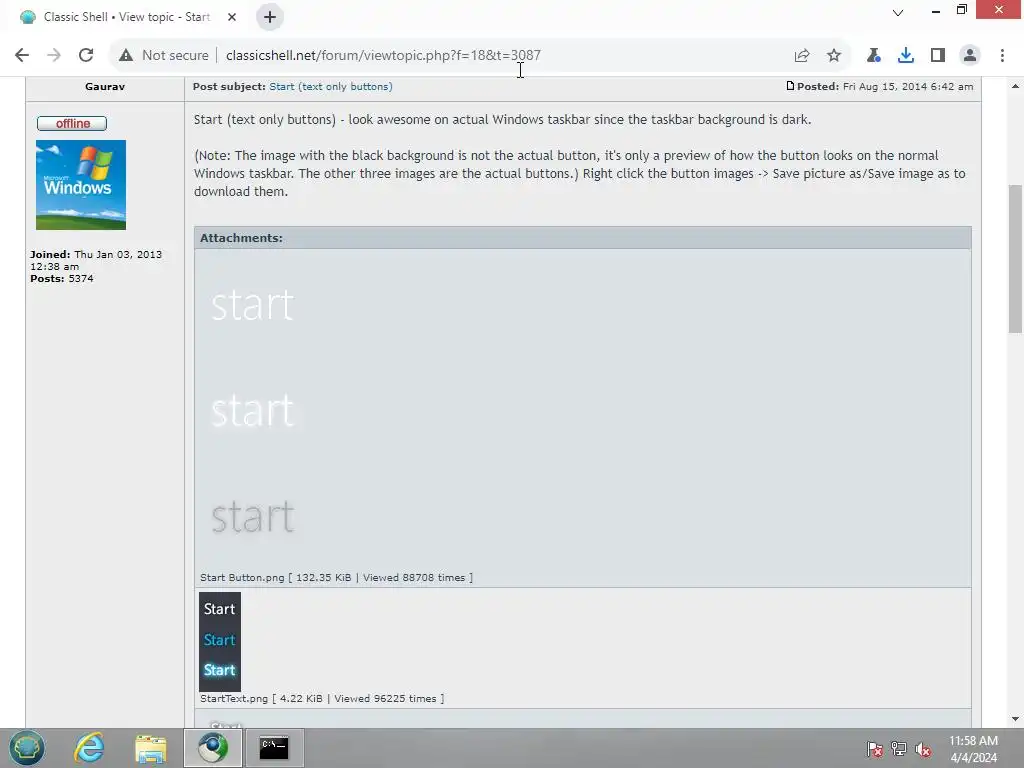Click Start Button.png file caption
The height and width of the screenshot is (768, 1024).
pyautogui.click(x=336, y=577)
